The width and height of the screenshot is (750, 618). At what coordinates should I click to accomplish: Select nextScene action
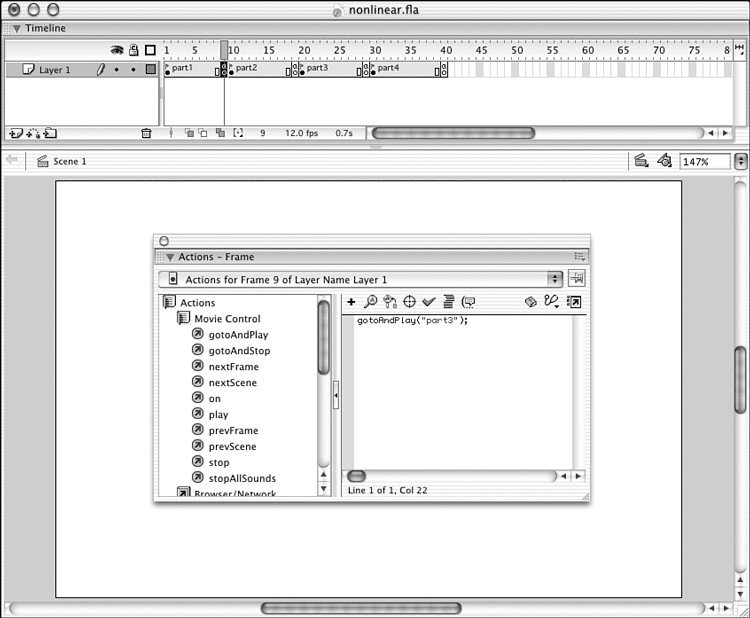pos(232,383)
